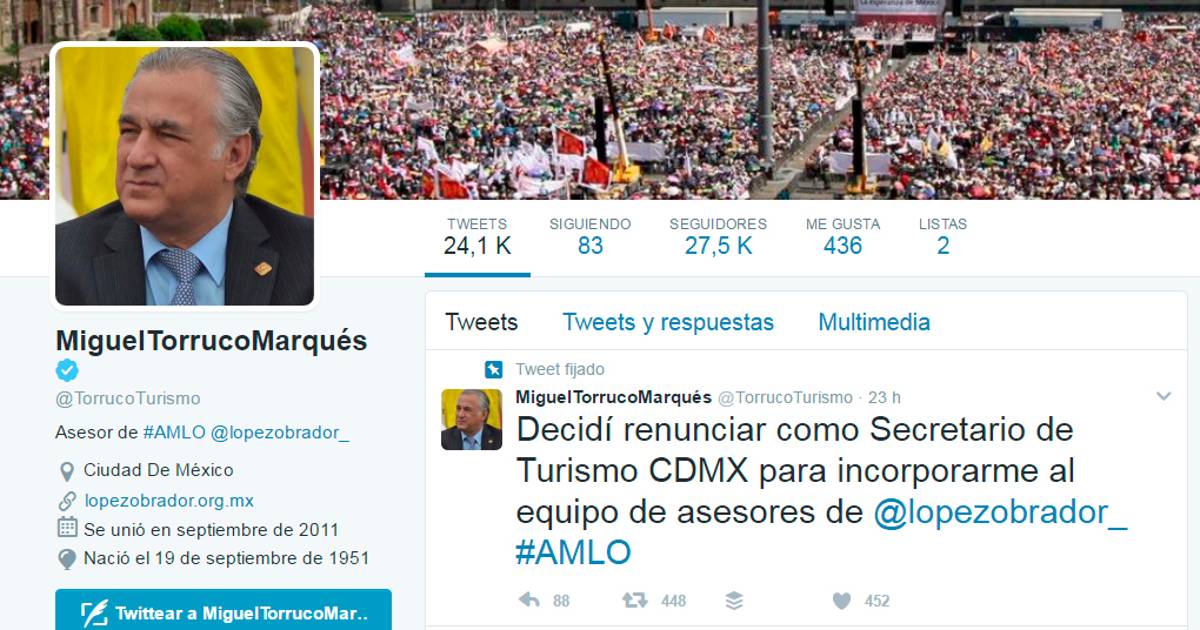Screen dimensions: 1200x630
Task: Open the large profile photo
Action: tap(185, 175)
